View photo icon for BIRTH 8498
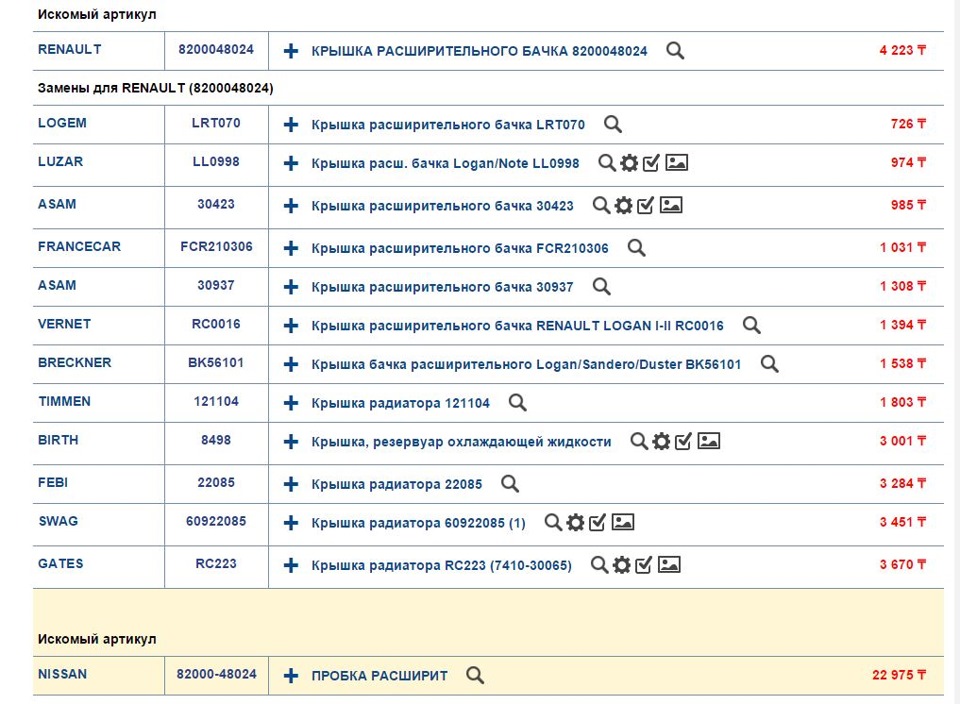 709,441
